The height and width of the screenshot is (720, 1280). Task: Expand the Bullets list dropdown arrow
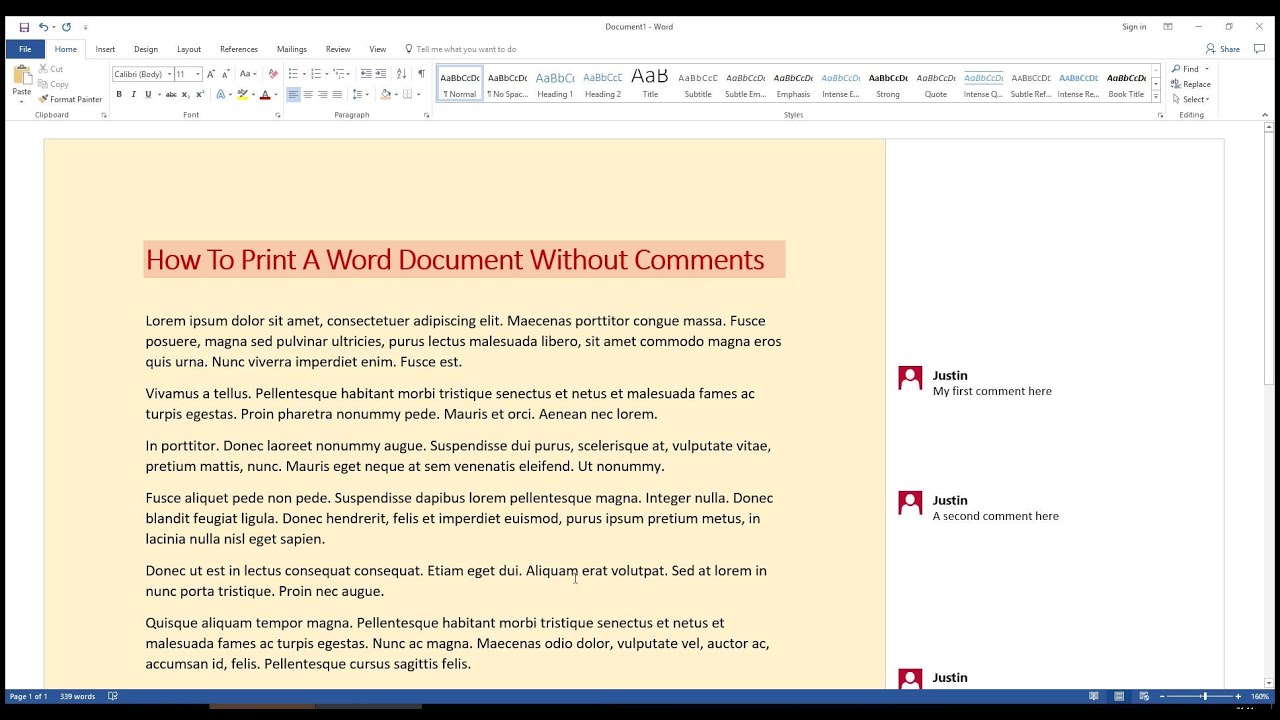[x=304, y=74]
